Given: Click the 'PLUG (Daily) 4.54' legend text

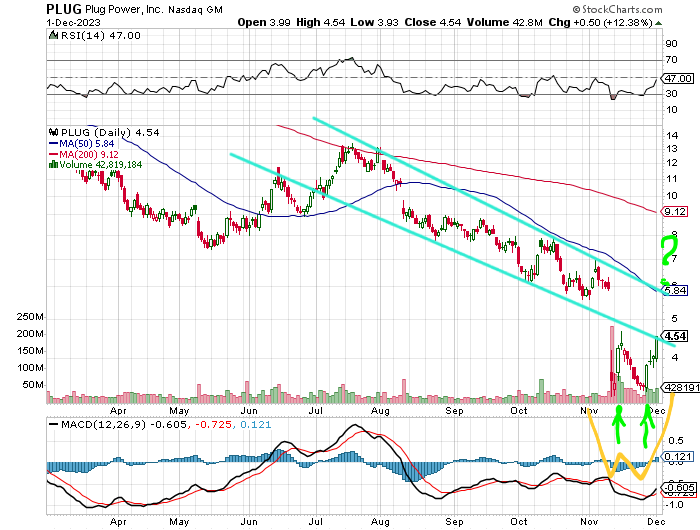Looking at the screenshot, I should 110,133.
